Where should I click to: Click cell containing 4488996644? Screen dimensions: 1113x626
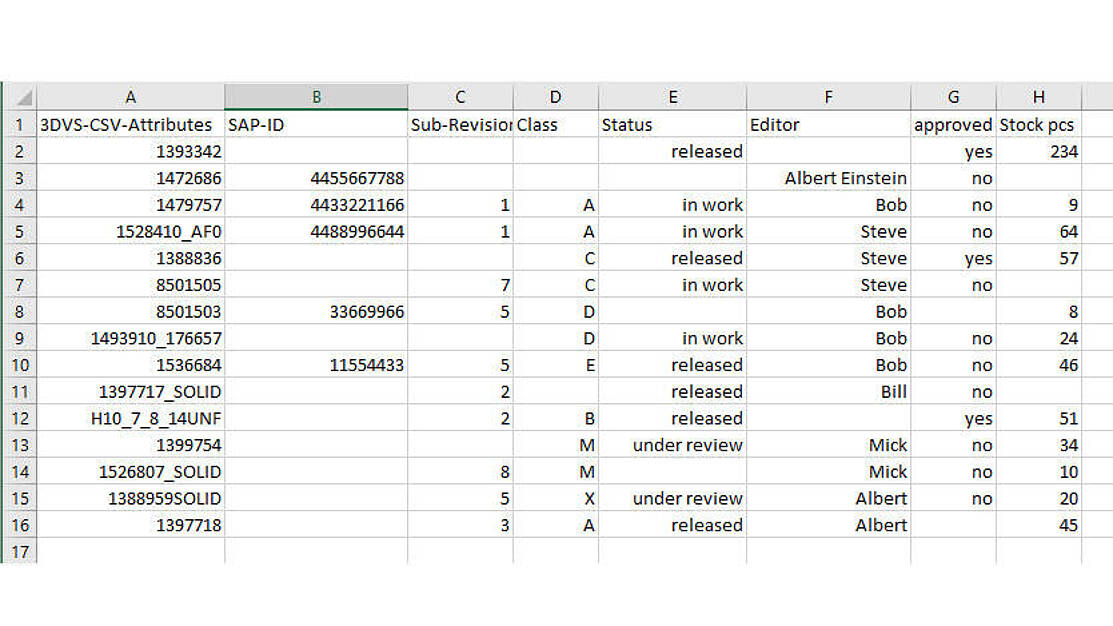[316, 231]
